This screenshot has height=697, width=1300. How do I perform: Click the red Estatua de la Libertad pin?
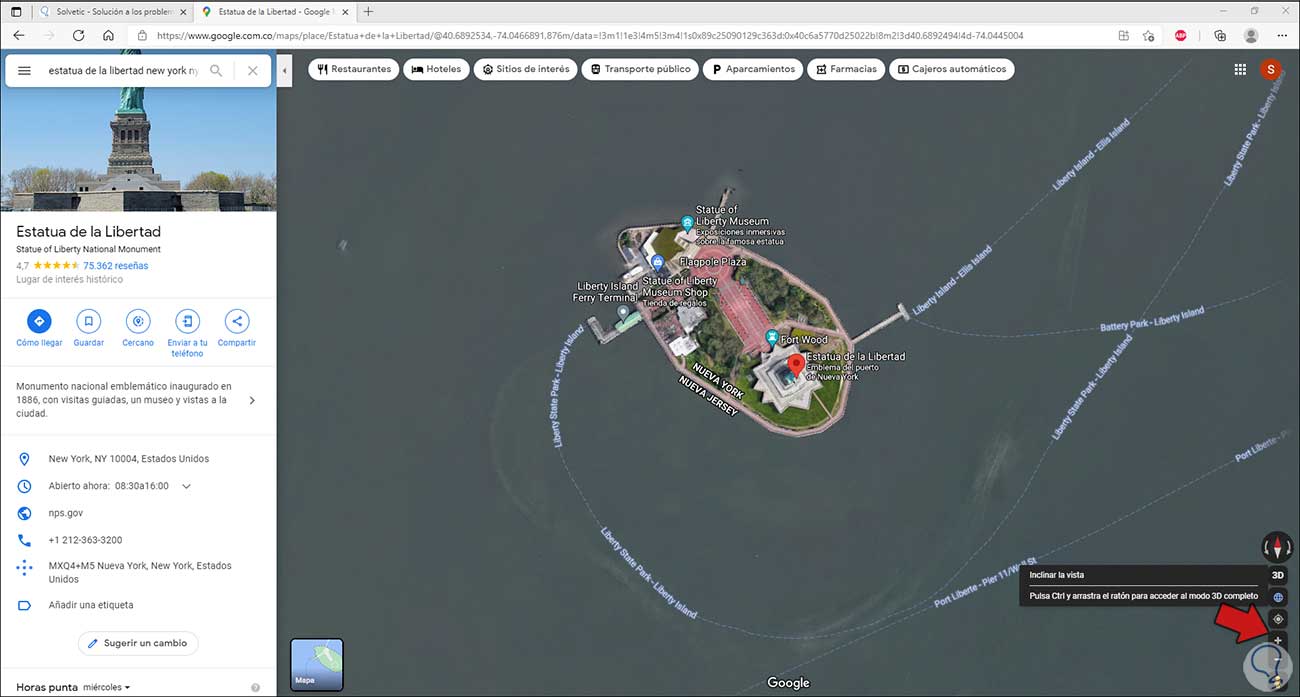796,367
